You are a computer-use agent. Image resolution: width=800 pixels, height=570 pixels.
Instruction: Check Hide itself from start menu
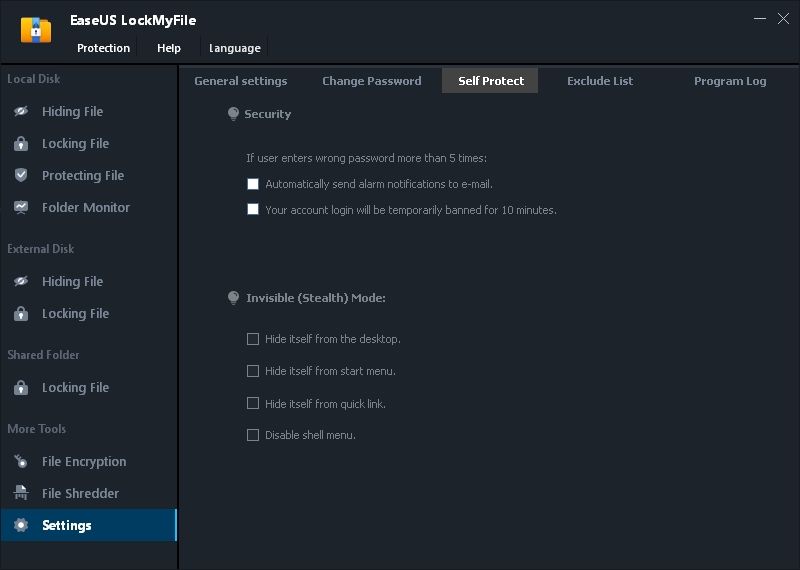click(253, 371)
